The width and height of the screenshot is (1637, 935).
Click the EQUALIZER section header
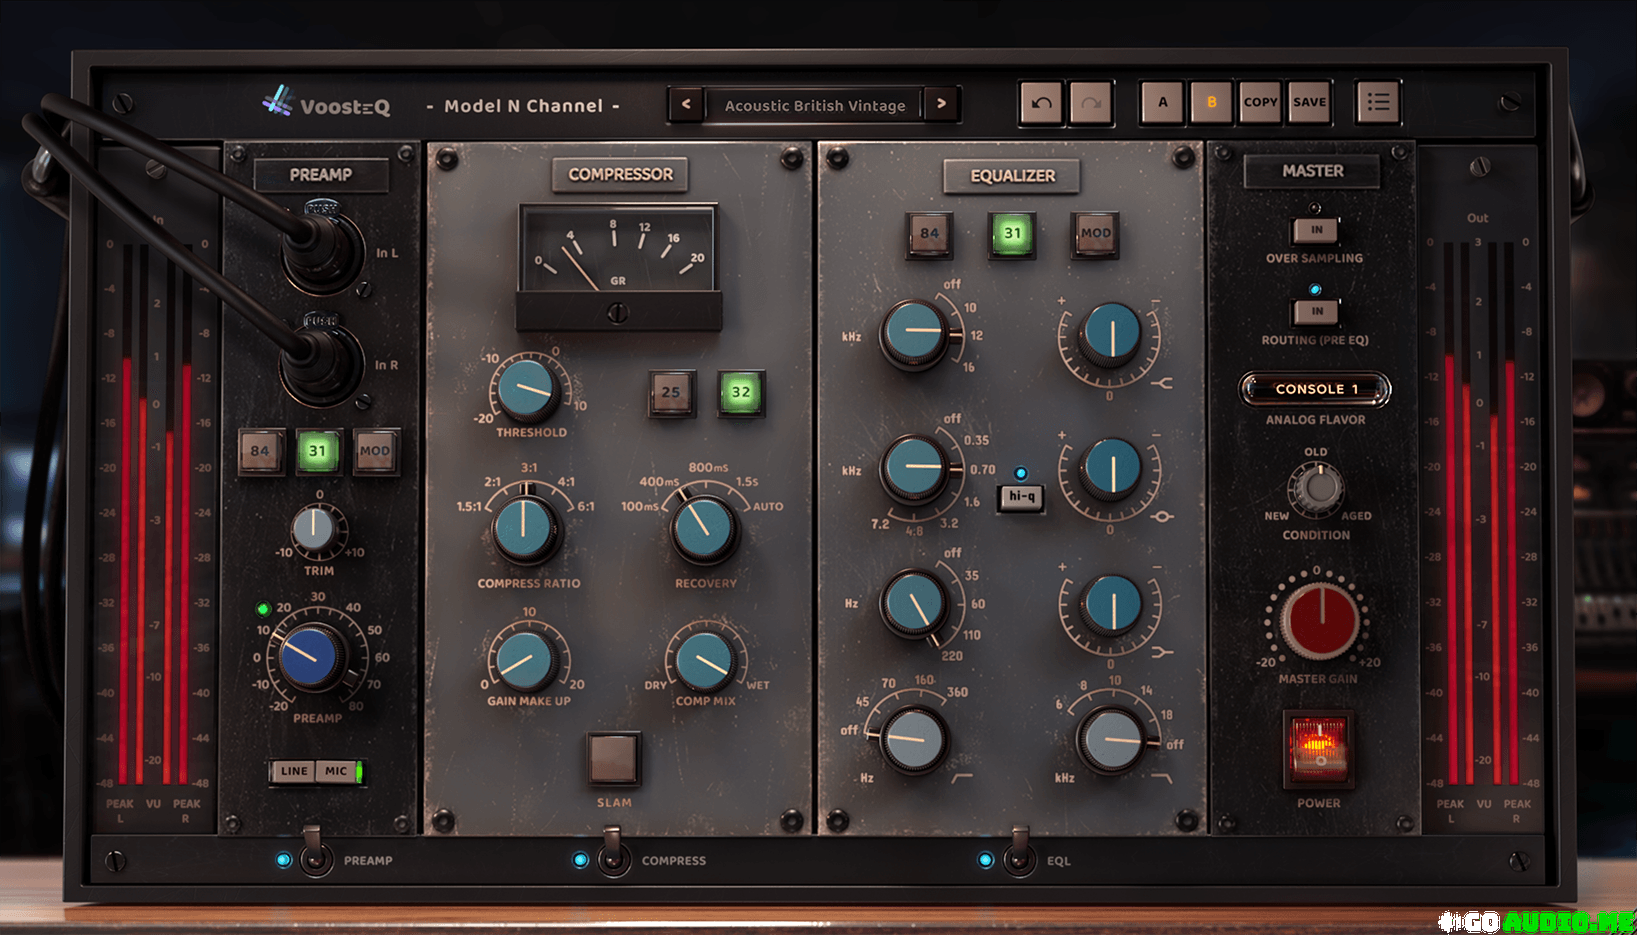(1012, 176)
